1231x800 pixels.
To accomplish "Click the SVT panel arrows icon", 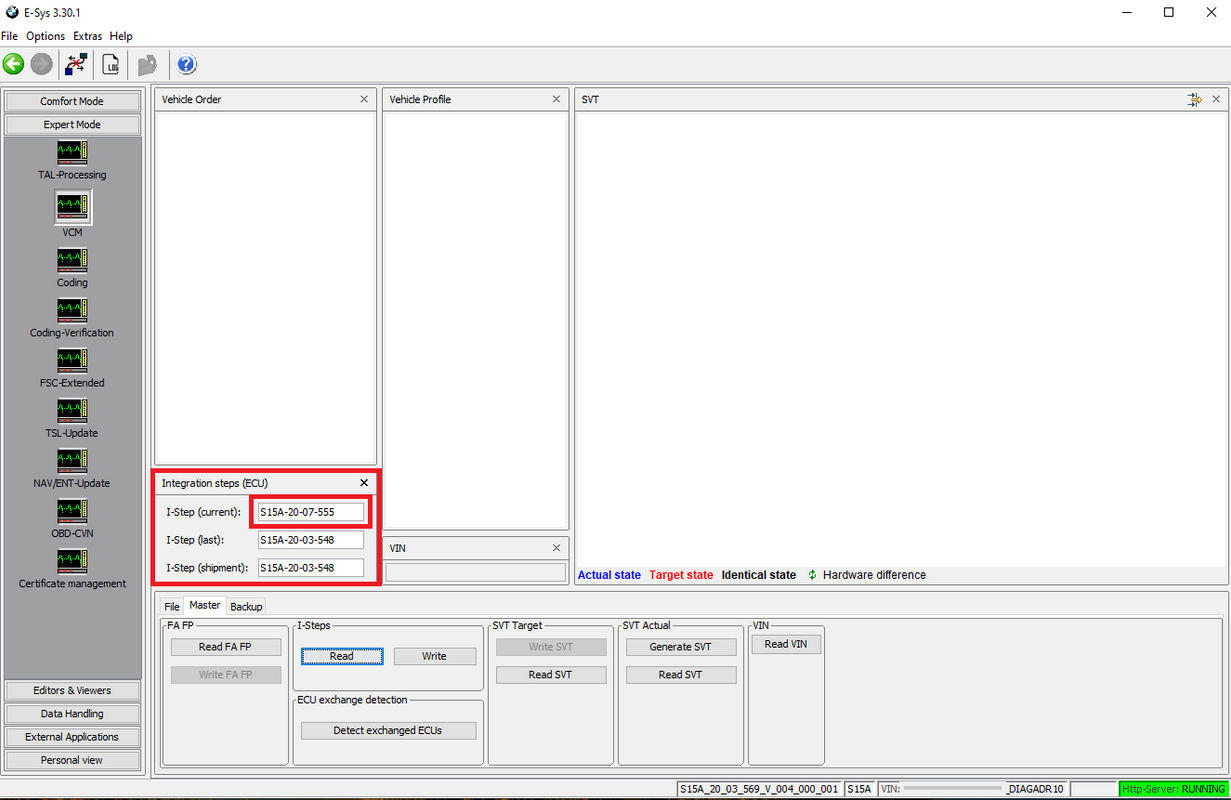I will click(1194, 100).
